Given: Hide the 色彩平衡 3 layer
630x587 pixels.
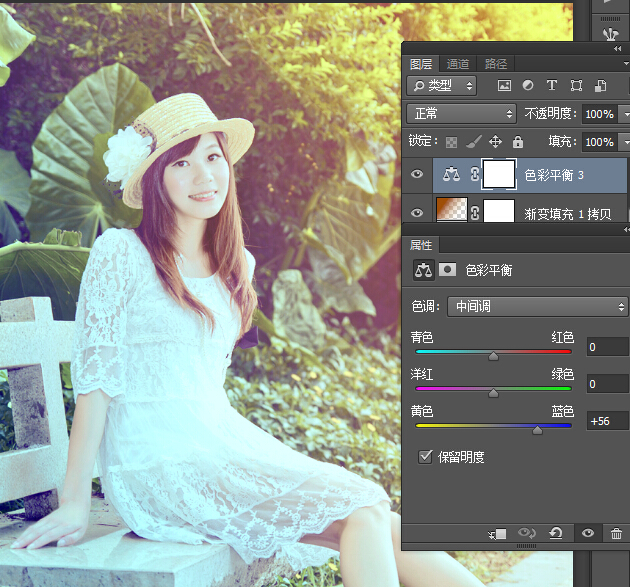Looking at the screenshot, I should pyautogui.click(x=417, y=174).
